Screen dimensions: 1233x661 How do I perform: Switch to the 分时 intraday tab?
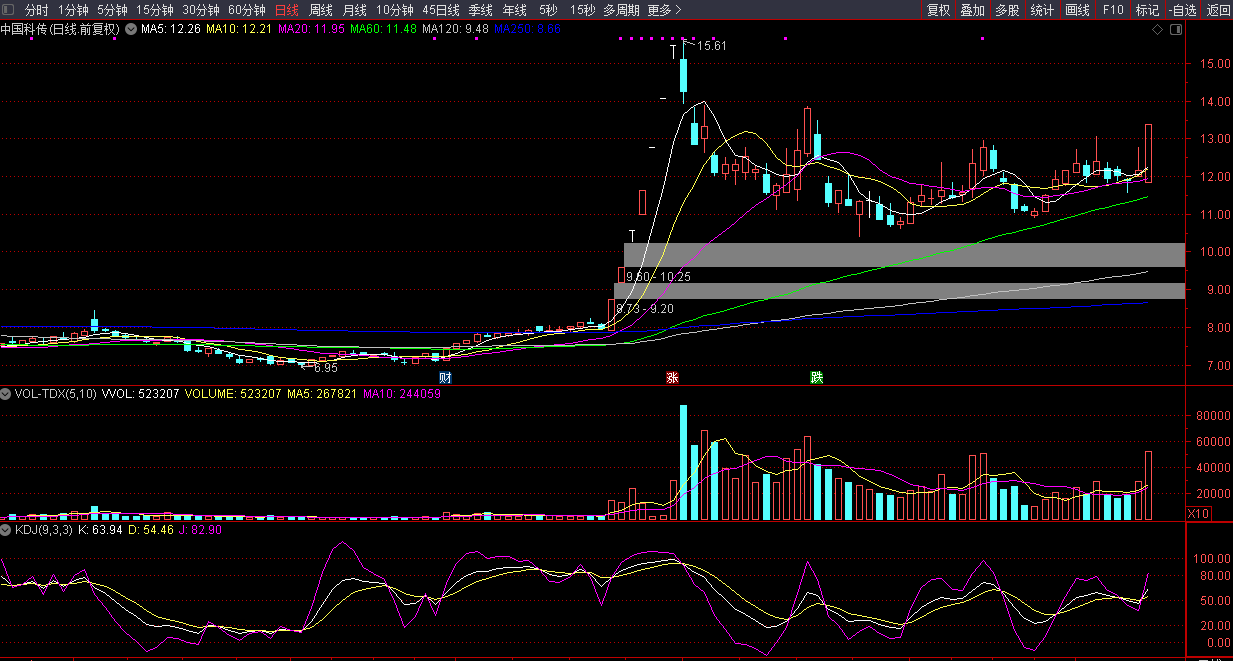click(x=37, y=10)
